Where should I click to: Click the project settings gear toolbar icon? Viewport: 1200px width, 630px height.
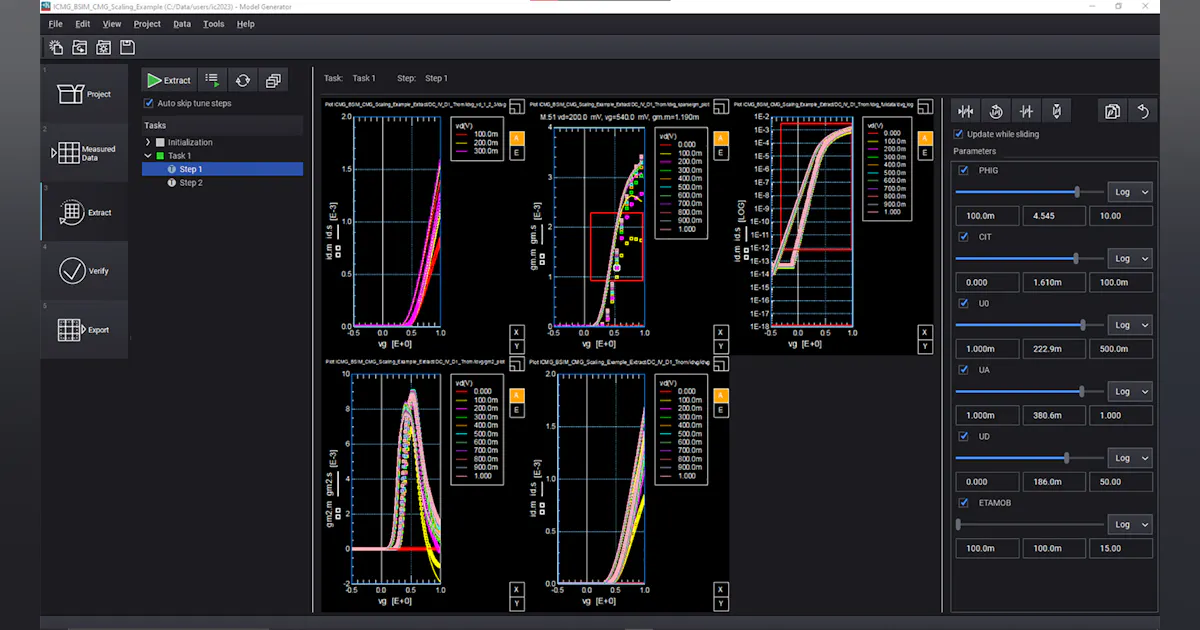pyautogui.click(x=104, y=47)
